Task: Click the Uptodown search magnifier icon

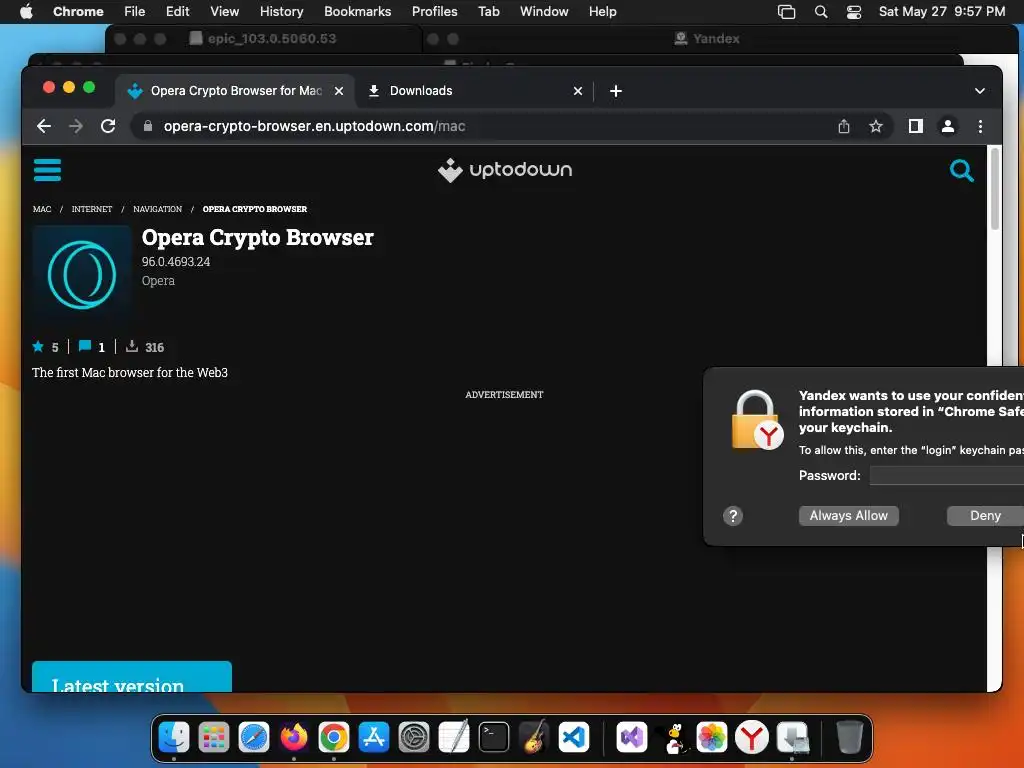Action: tap(961, 170)
